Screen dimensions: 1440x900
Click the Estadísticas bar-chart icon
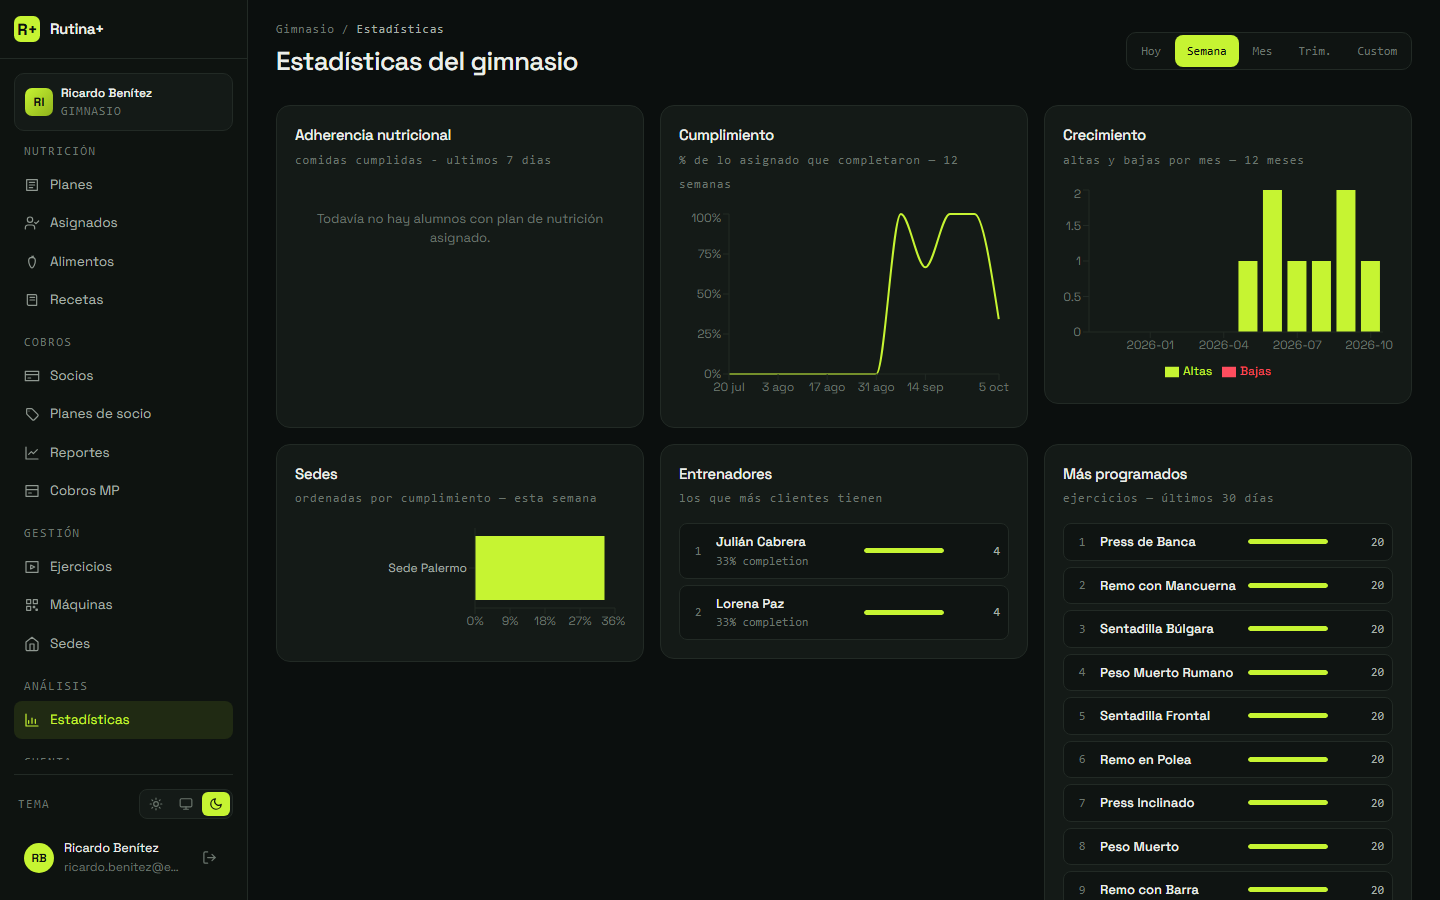point(32,720)
